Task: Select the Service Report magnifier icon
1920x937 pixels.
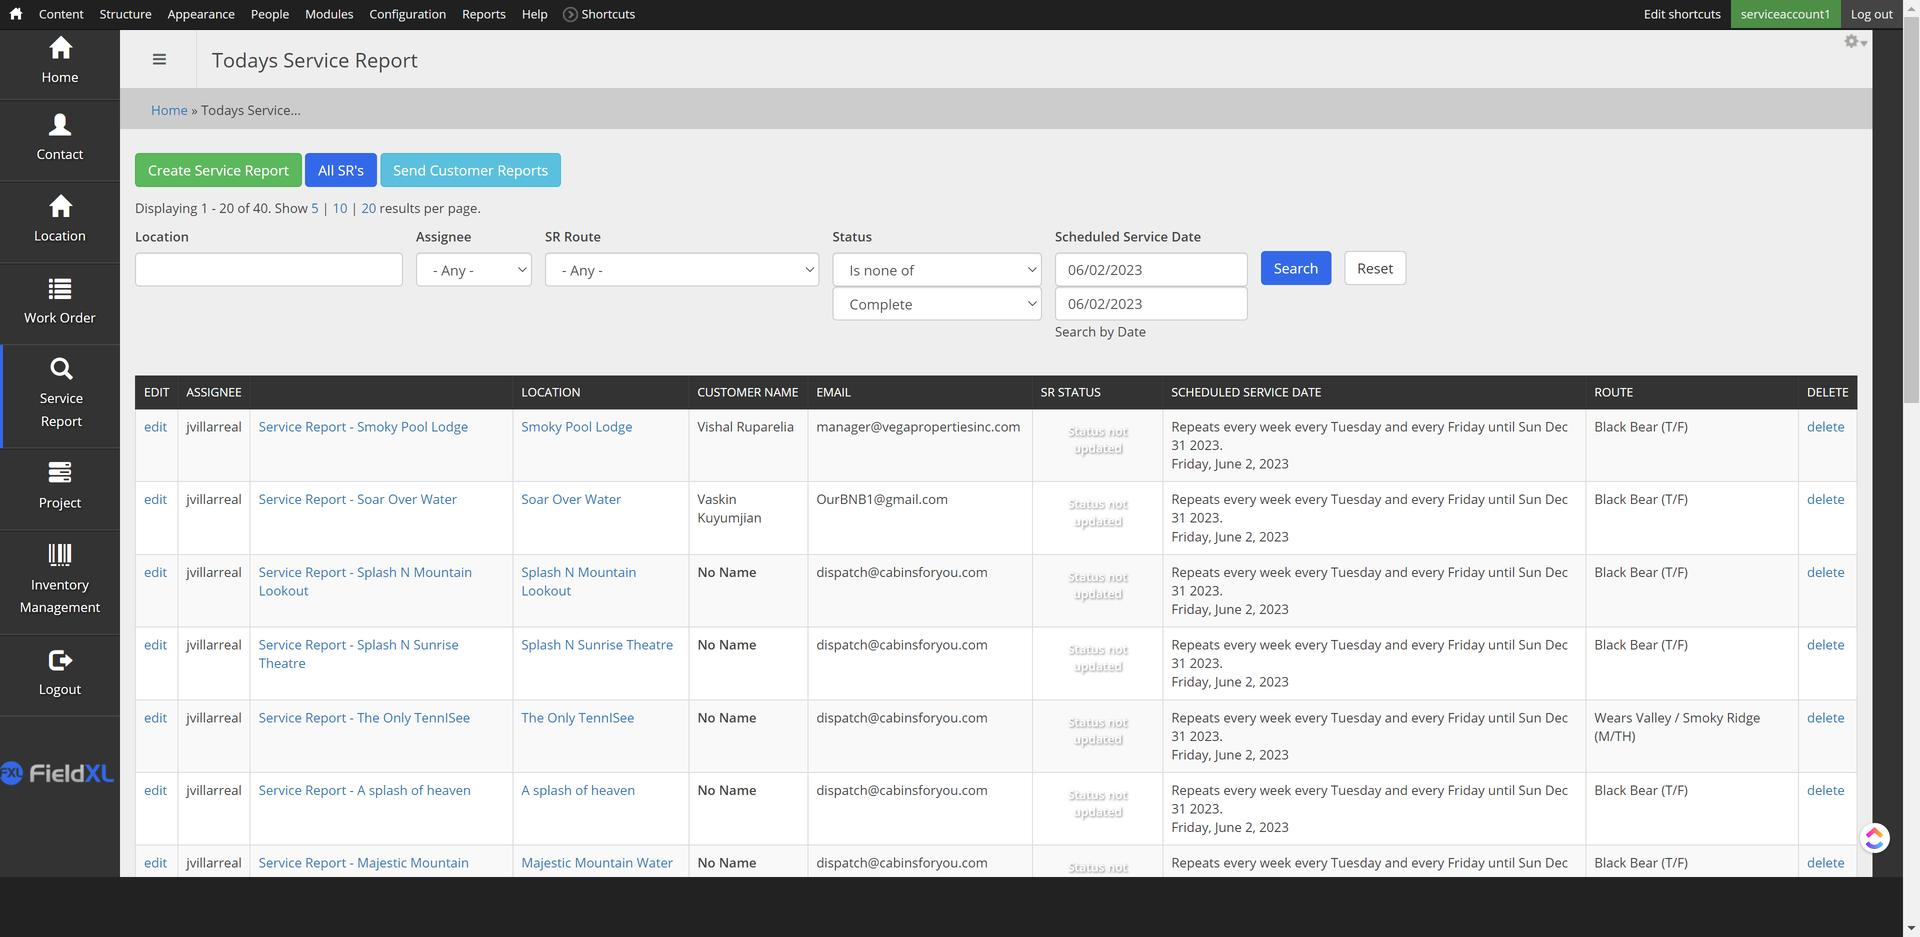Action: click(x=61, y=369)
